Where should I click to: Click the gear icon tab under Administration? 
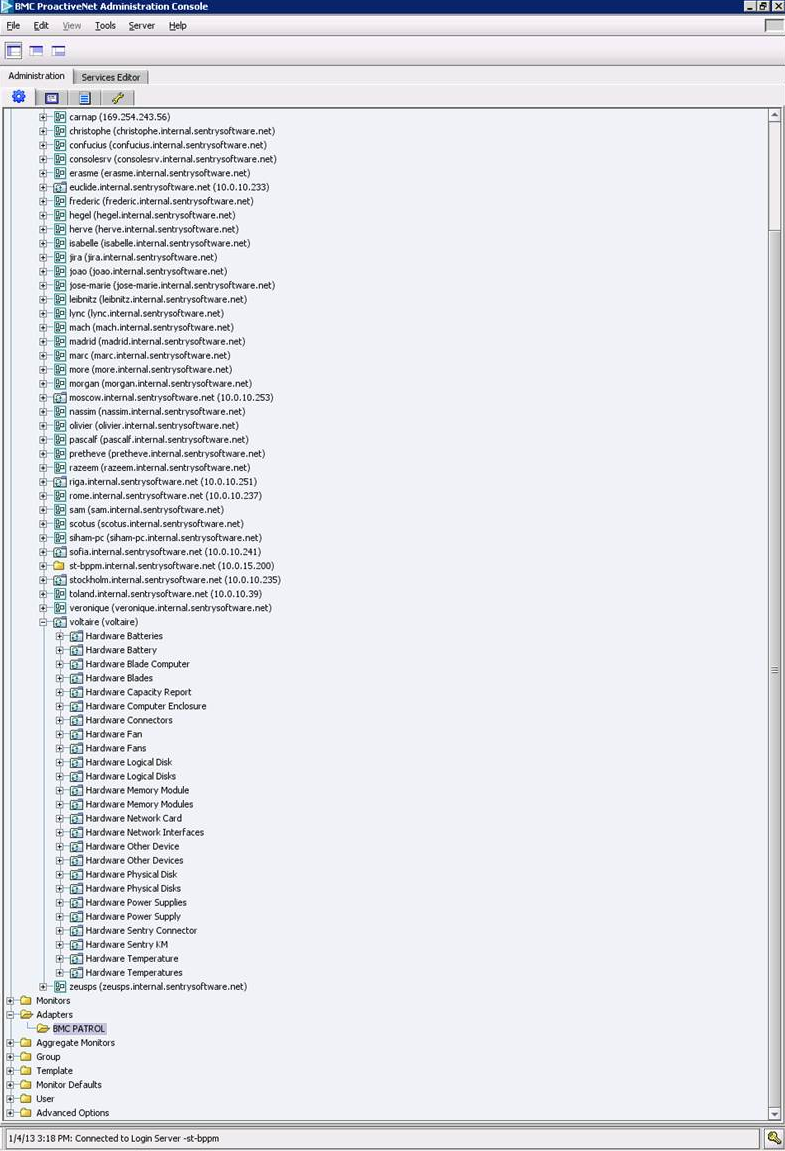[x=18, y=97]
